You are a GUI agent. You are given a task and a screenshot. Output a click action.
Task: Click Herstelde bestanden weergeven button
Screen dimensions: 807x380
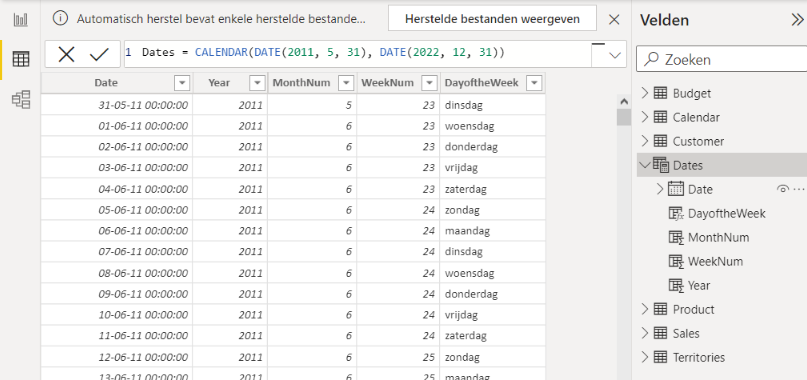pyautogui.click(x=493, y=19)
